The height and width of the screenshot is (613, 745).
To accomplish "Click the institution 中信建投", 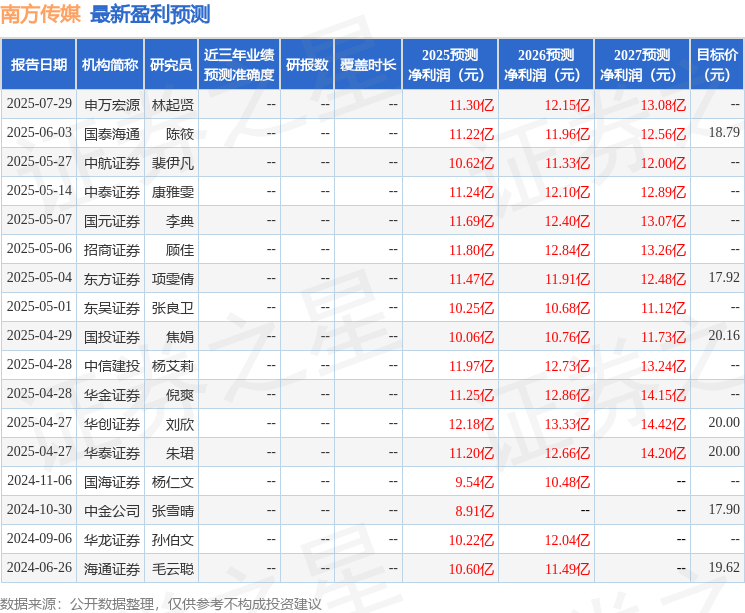I will (112, 365).
